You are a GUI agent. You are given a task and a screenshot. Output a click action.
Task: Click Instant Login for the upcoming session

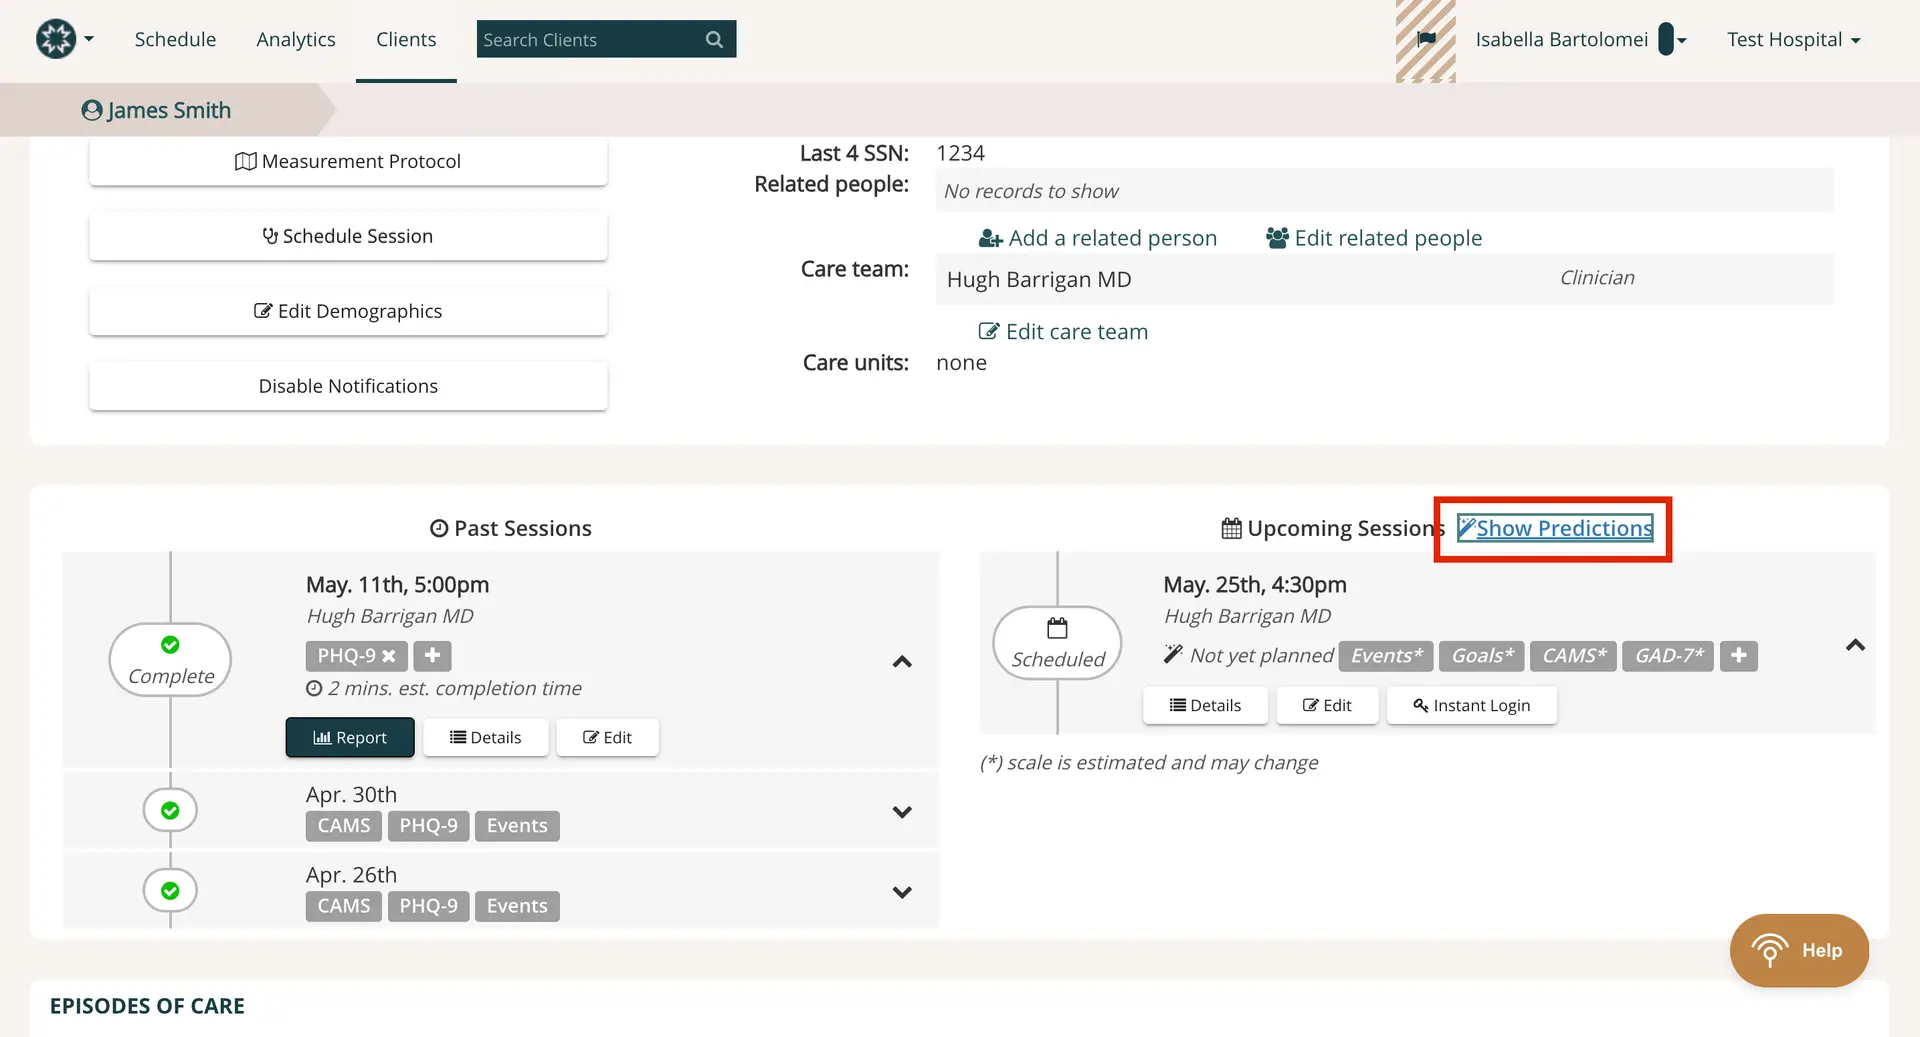1471,705
